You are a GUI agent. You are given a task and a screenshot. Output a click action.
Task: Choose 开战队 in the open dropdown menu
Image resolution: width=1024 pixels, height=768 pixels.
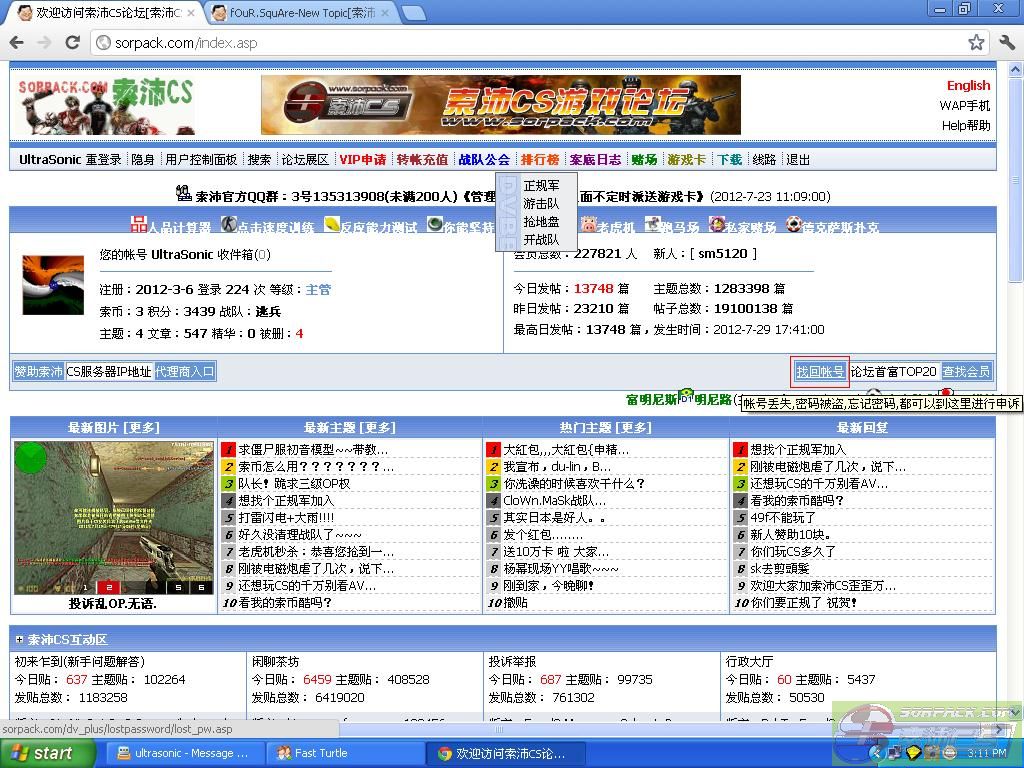[540, 239]
